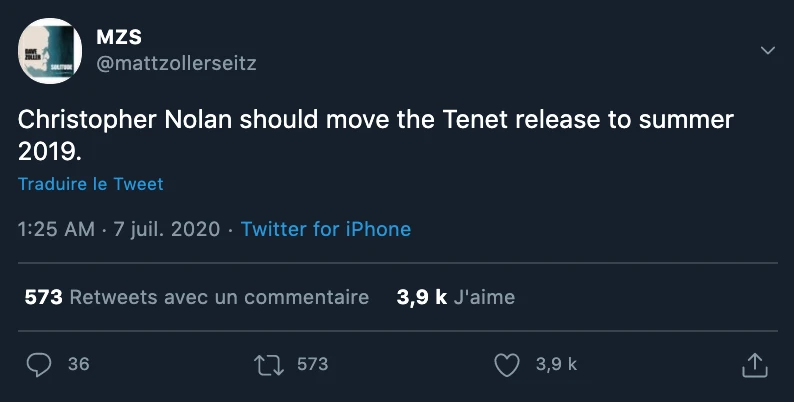The height and width of the screenshot is (402, 794).
Task: Click the 3,9 k count beside heart
Action: point(556,365)
